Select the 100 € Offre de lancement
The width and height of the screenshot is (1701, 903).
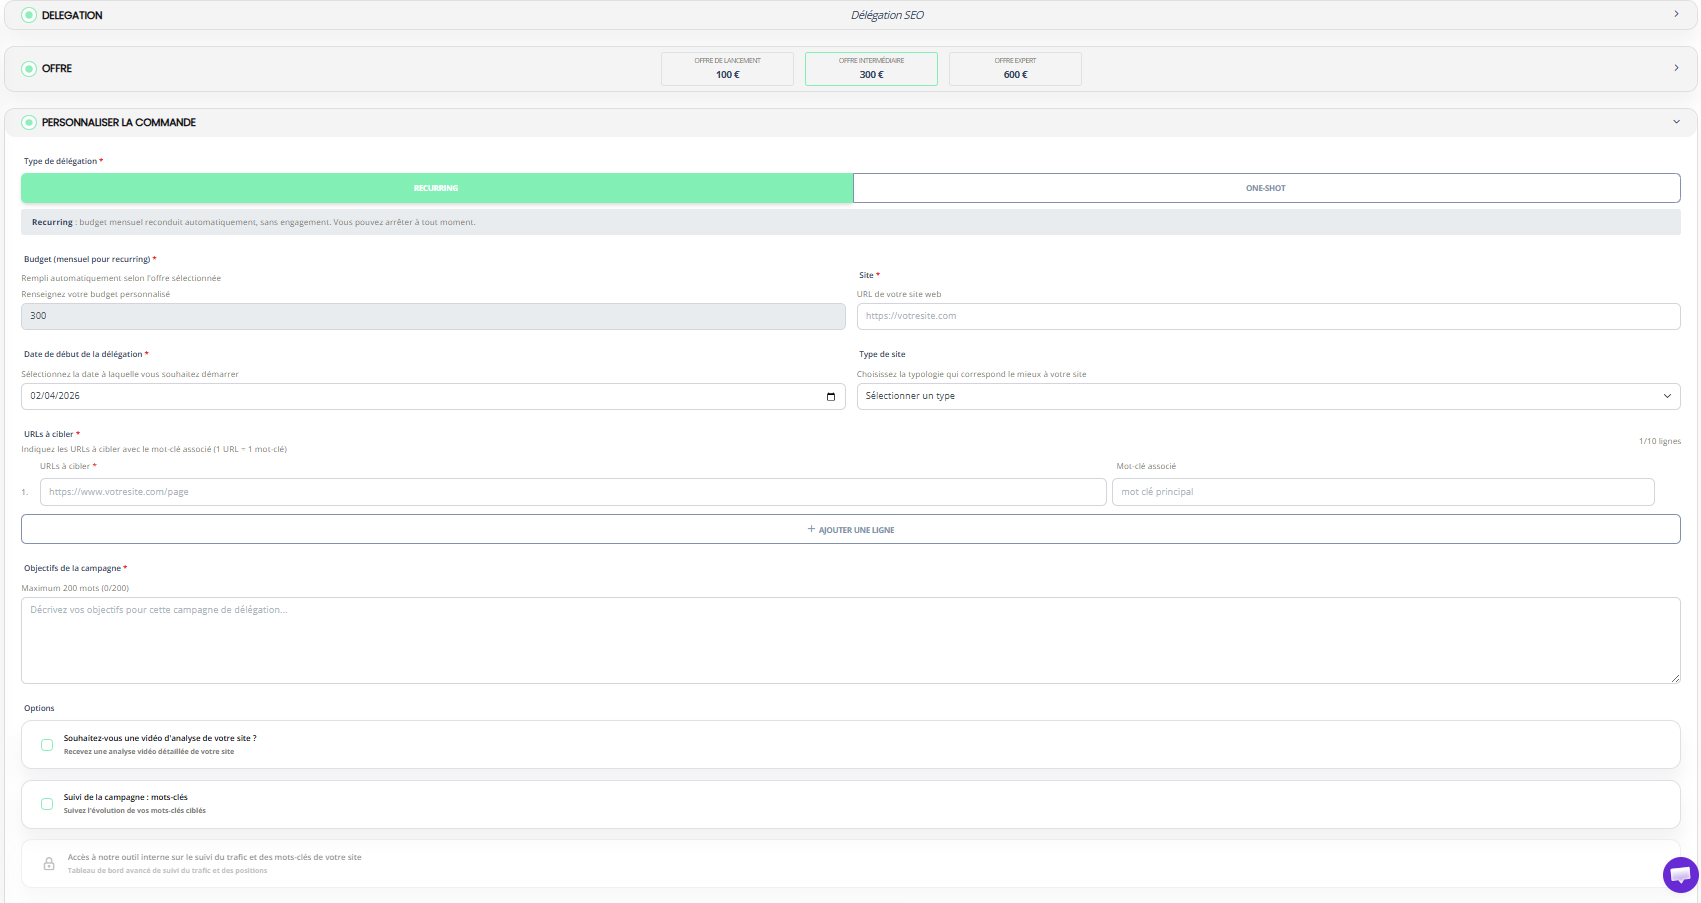pyautogui.click(x=727, y=69)
